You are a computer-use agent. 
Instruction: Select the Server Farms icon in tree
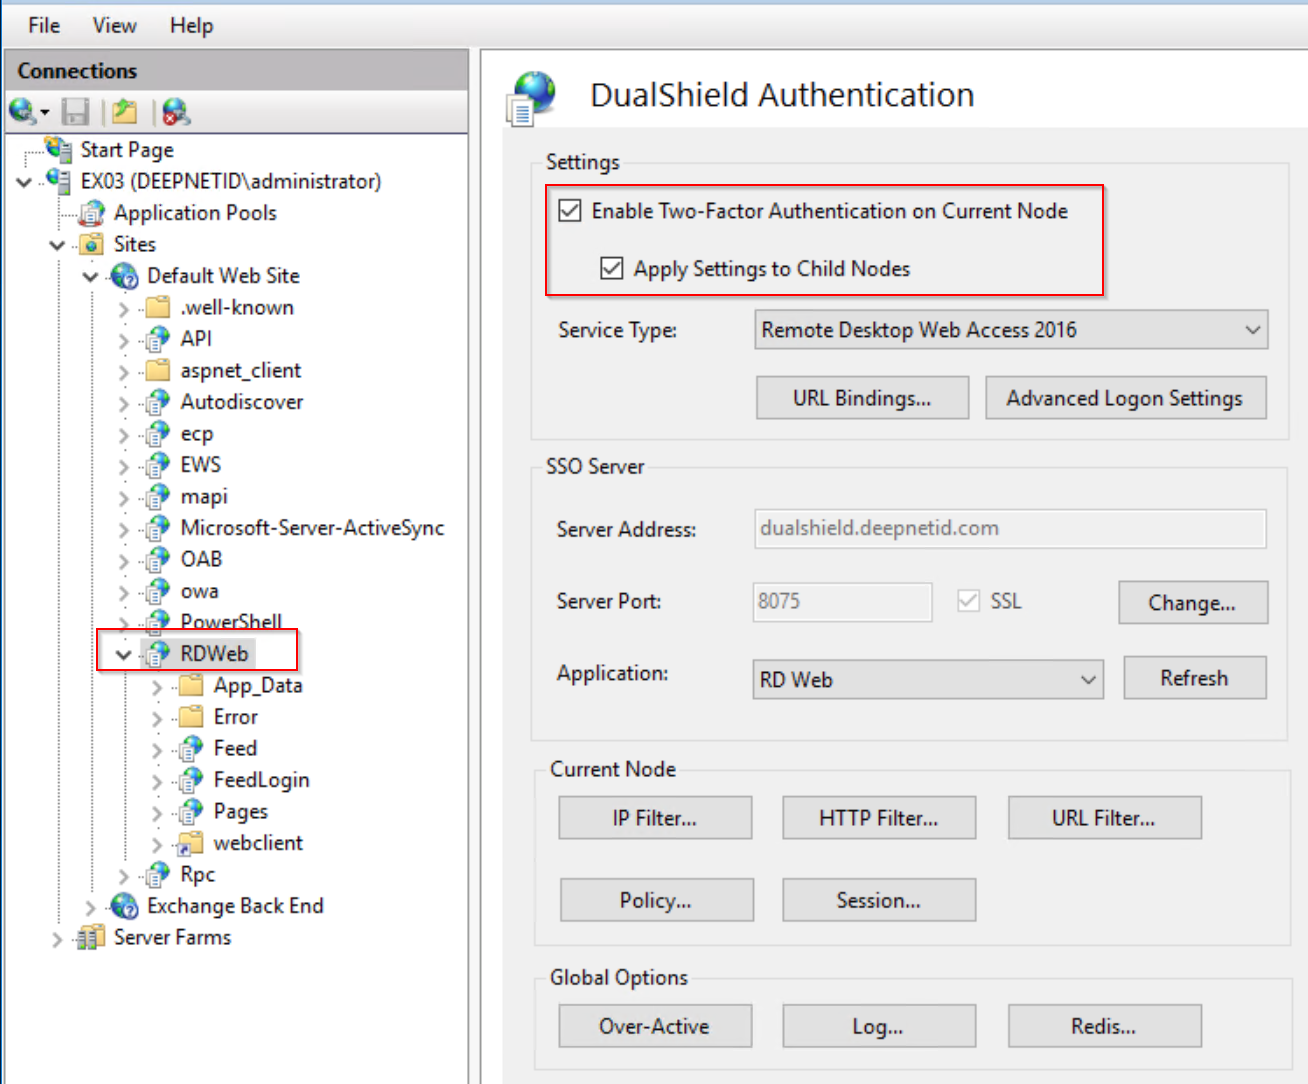click(91, 938)
